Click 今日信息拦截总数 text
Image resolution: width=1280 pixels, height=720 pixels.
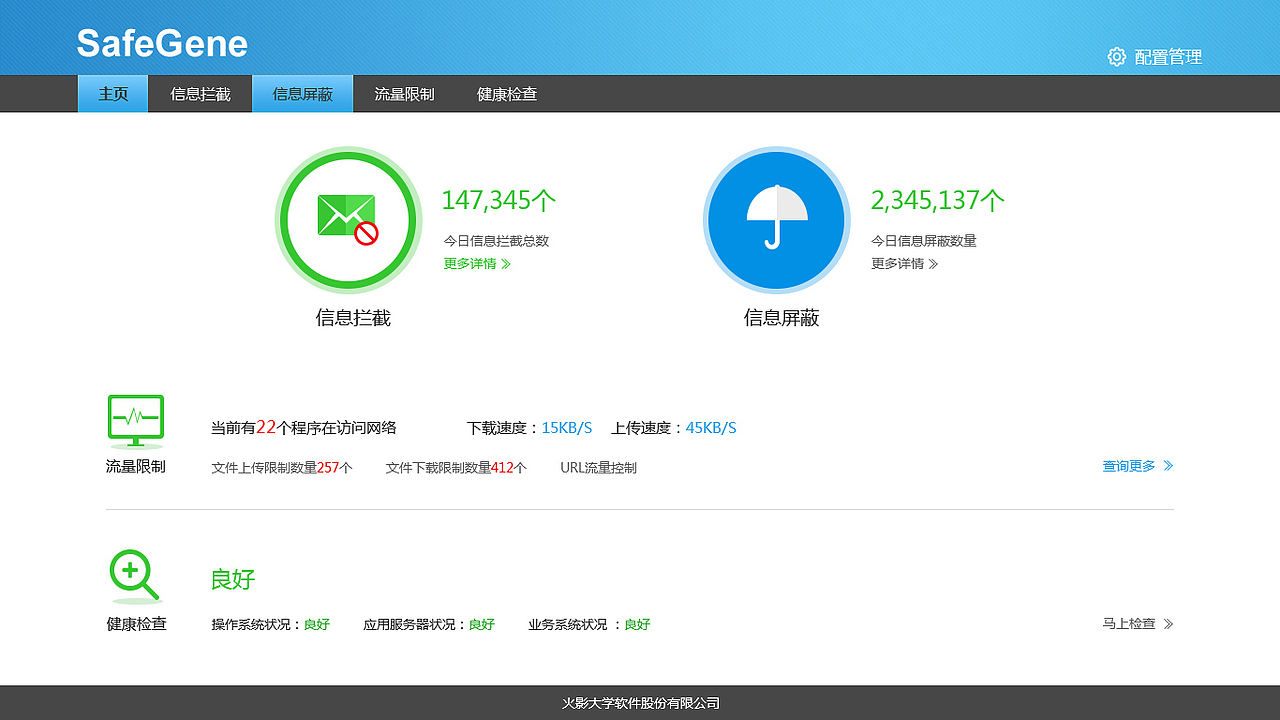pyautogui.click(x=496, y=241)
